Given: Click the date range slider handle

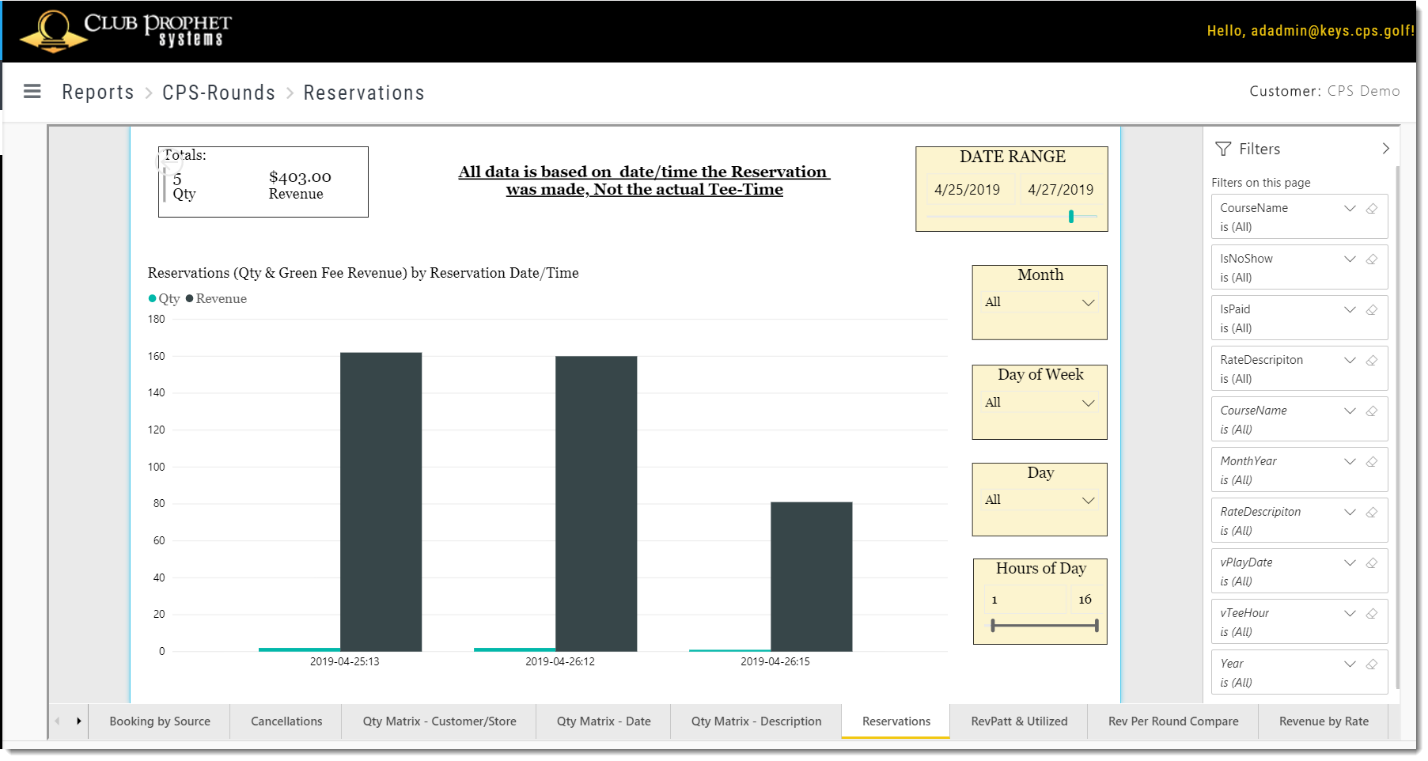Looking at the screenshot, I should click(x=1071, y=216).
